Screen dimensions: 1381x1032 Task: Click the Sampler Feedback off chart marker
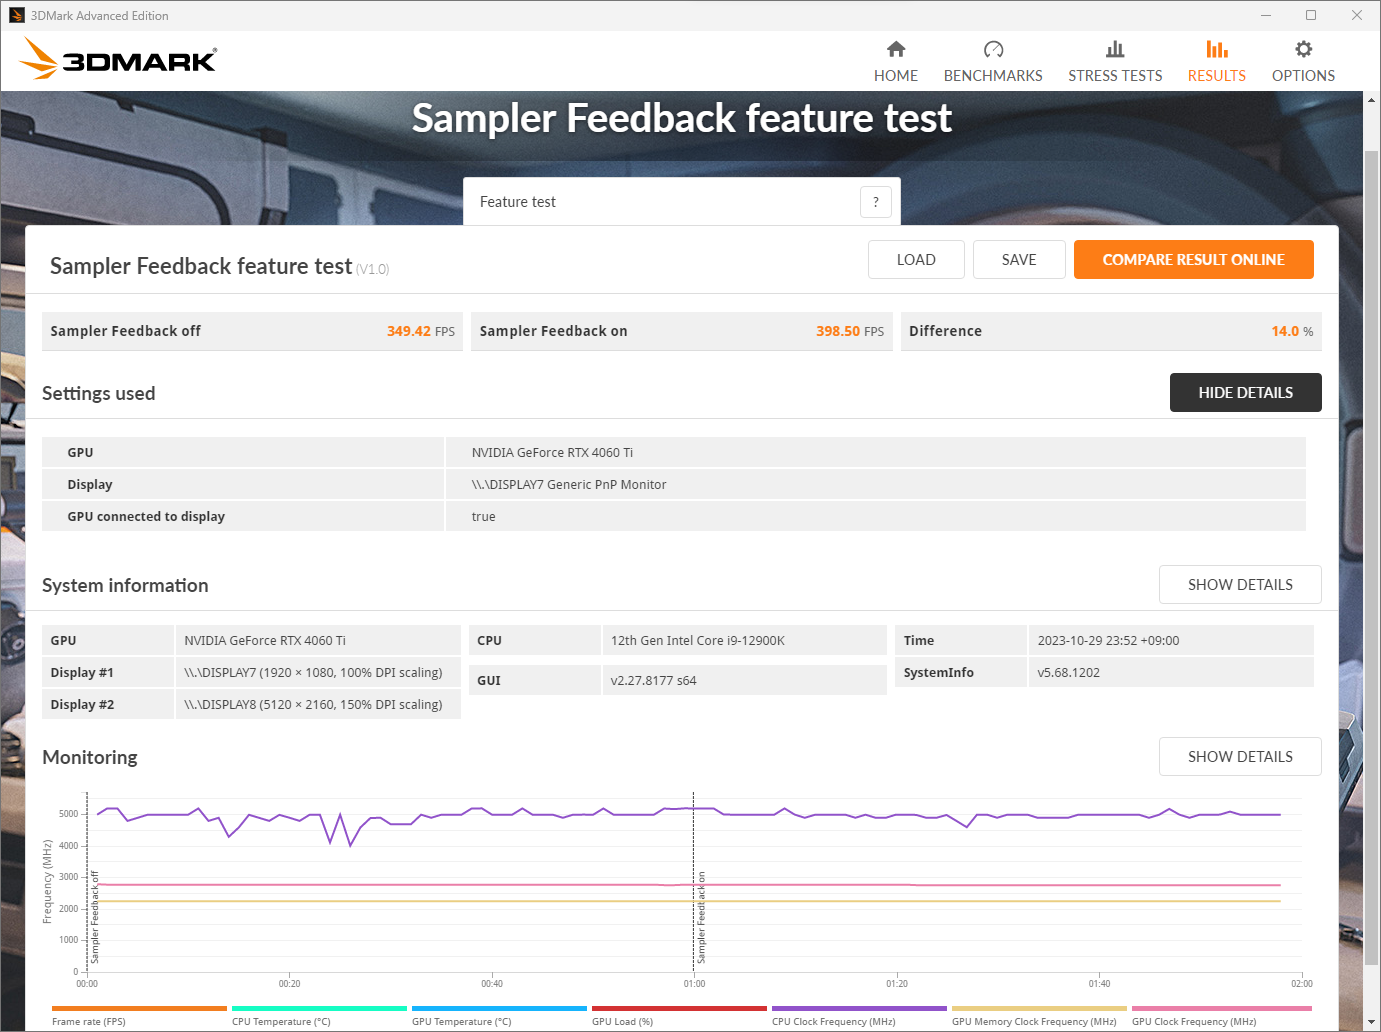[x=95, y=917]
